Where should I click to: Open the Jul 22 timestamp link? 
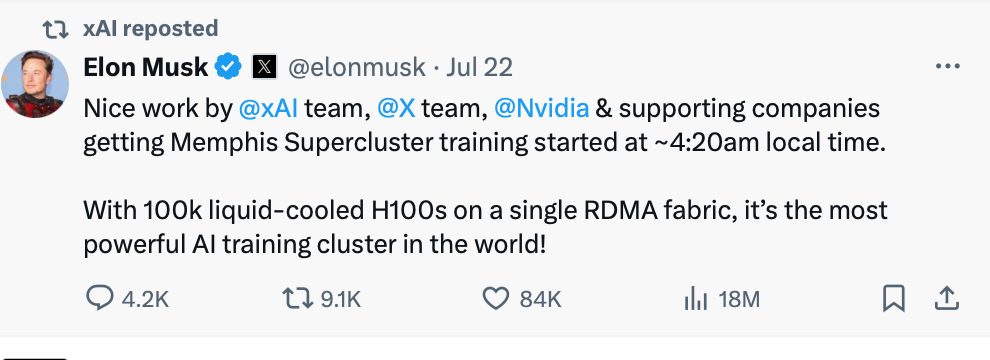point(479,67)
